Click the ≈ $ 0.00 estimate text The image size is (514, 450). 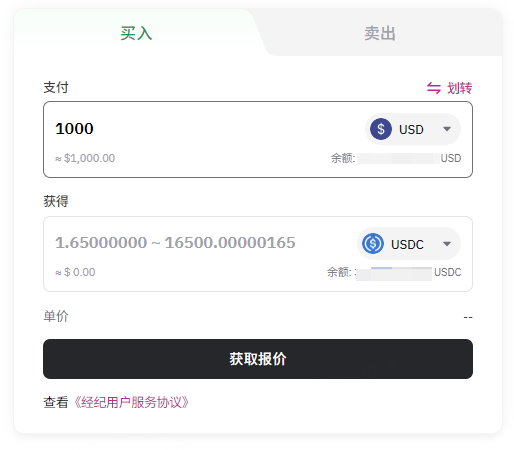[x=75, y=272]
